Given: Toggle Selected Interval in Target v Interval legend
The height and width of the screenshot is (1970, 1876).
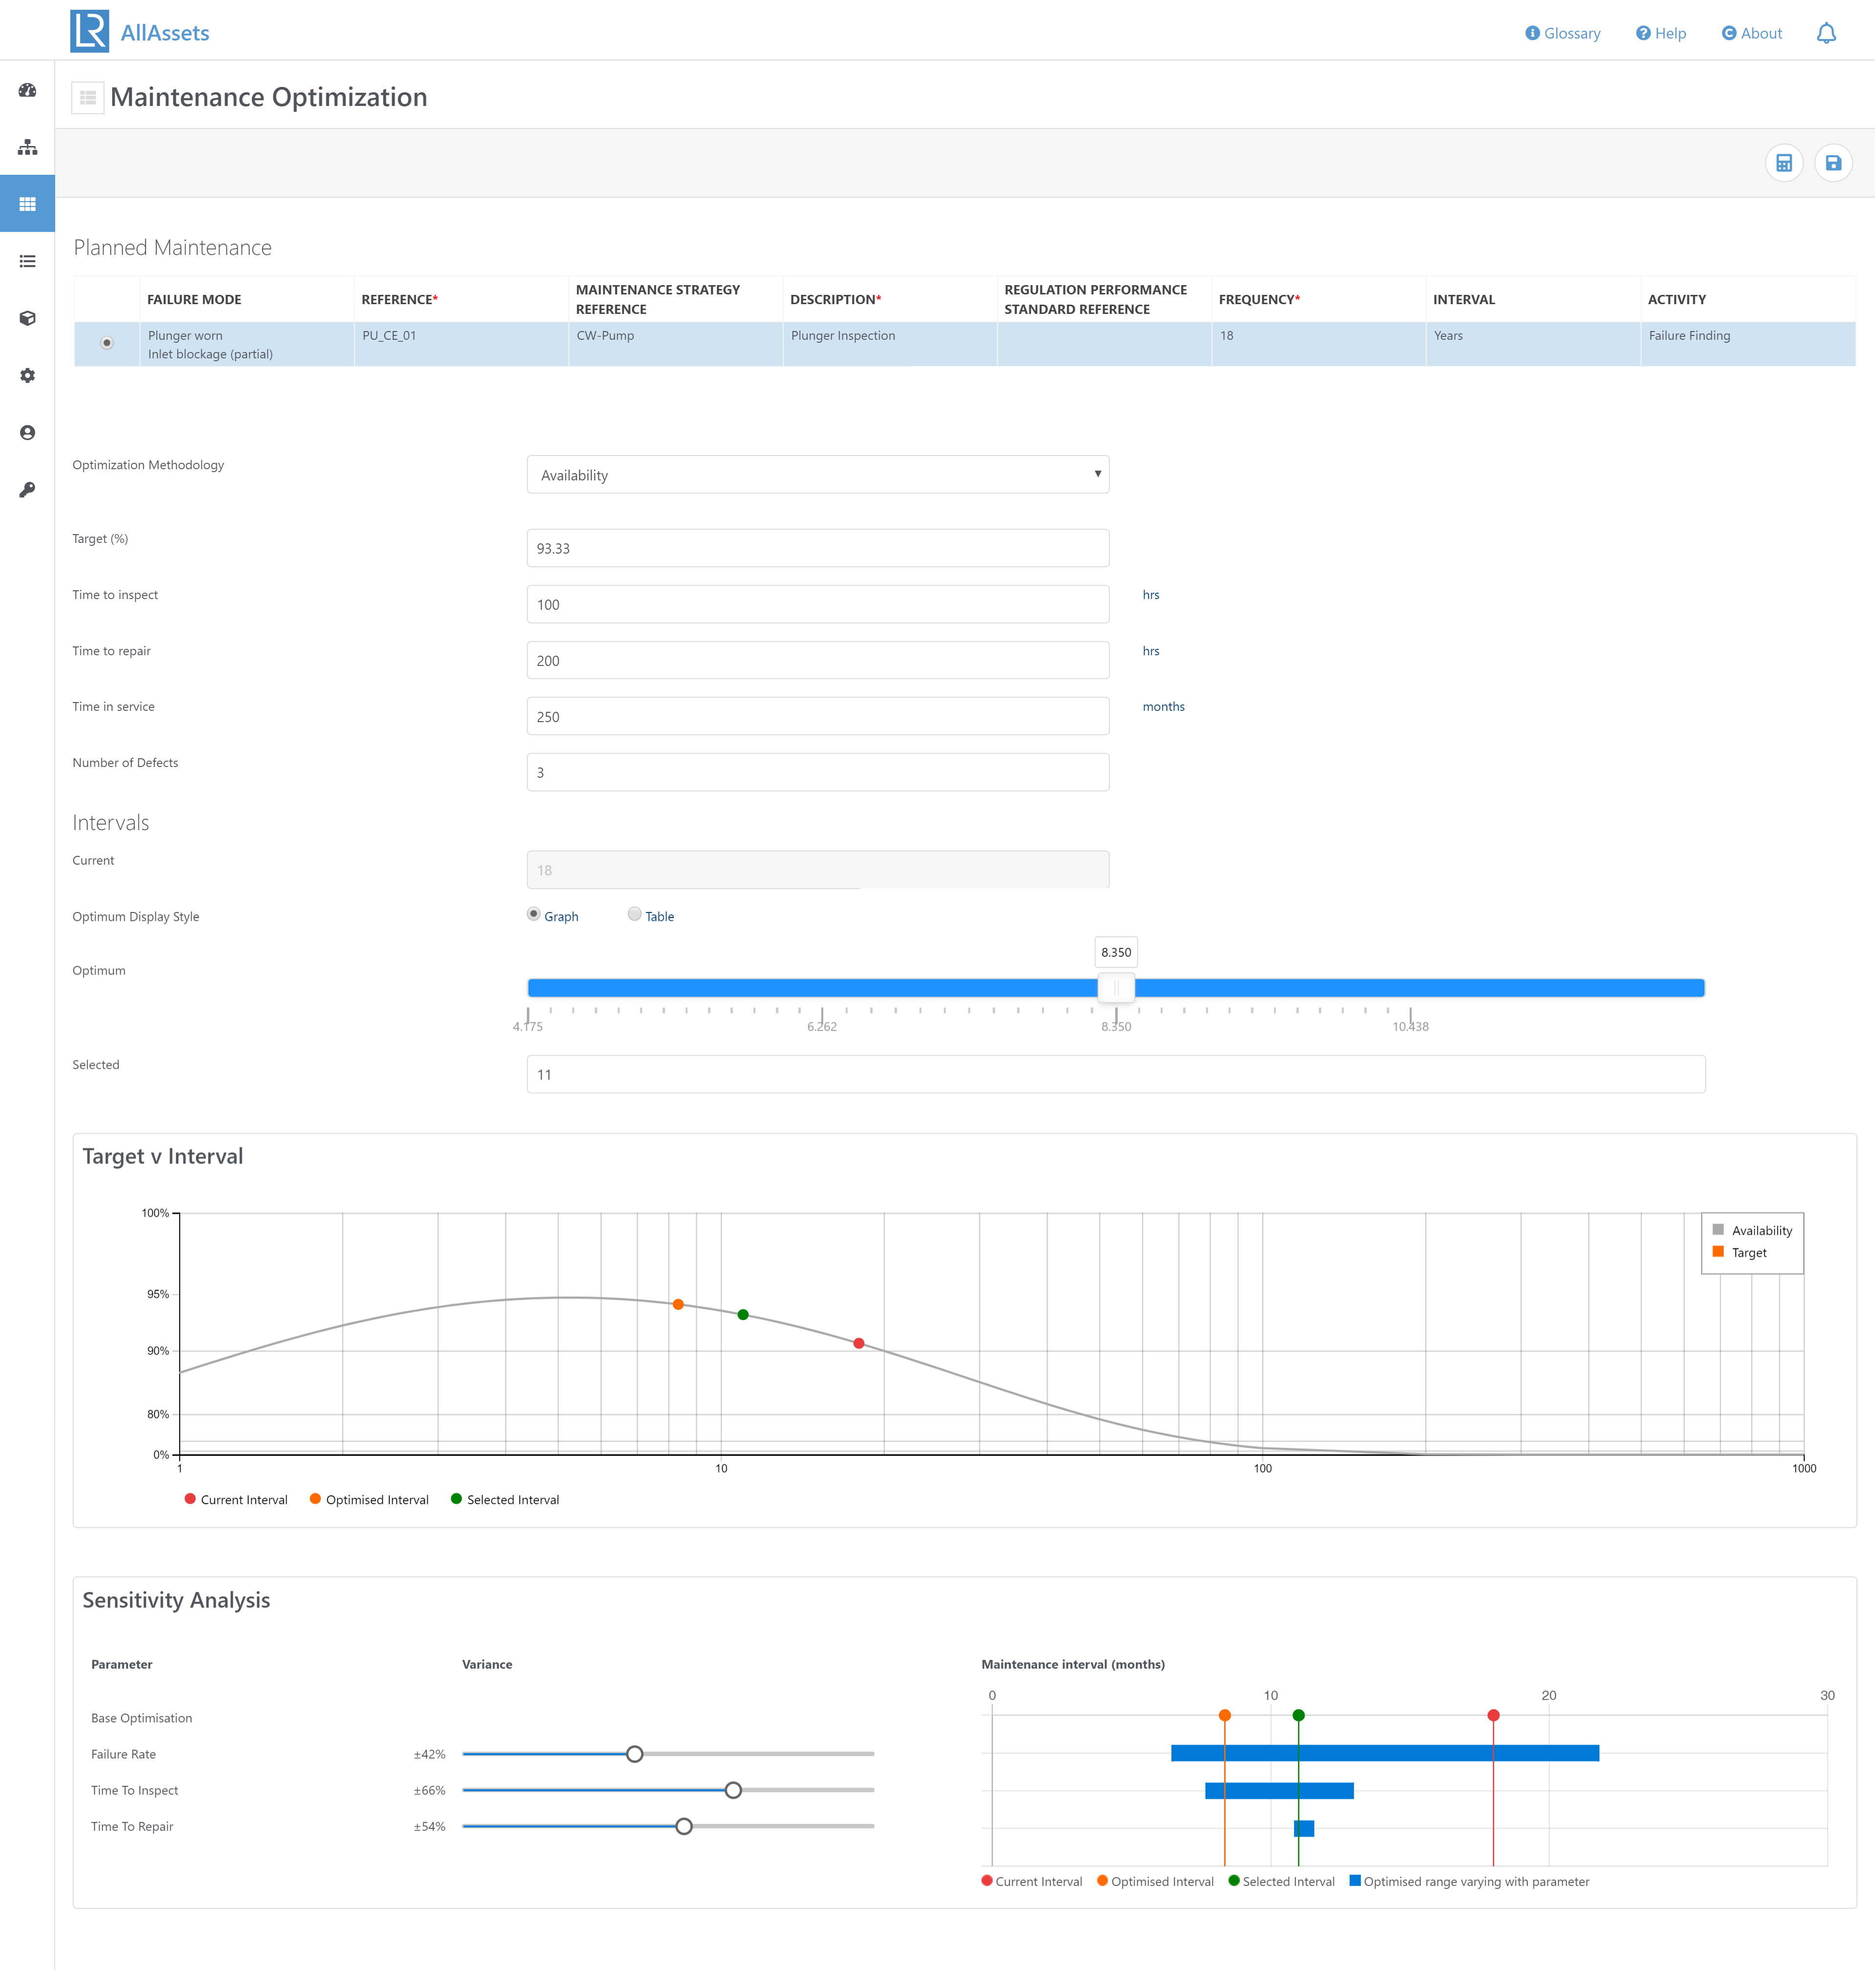Looking at the screenshot, I should click(505, 1499).
